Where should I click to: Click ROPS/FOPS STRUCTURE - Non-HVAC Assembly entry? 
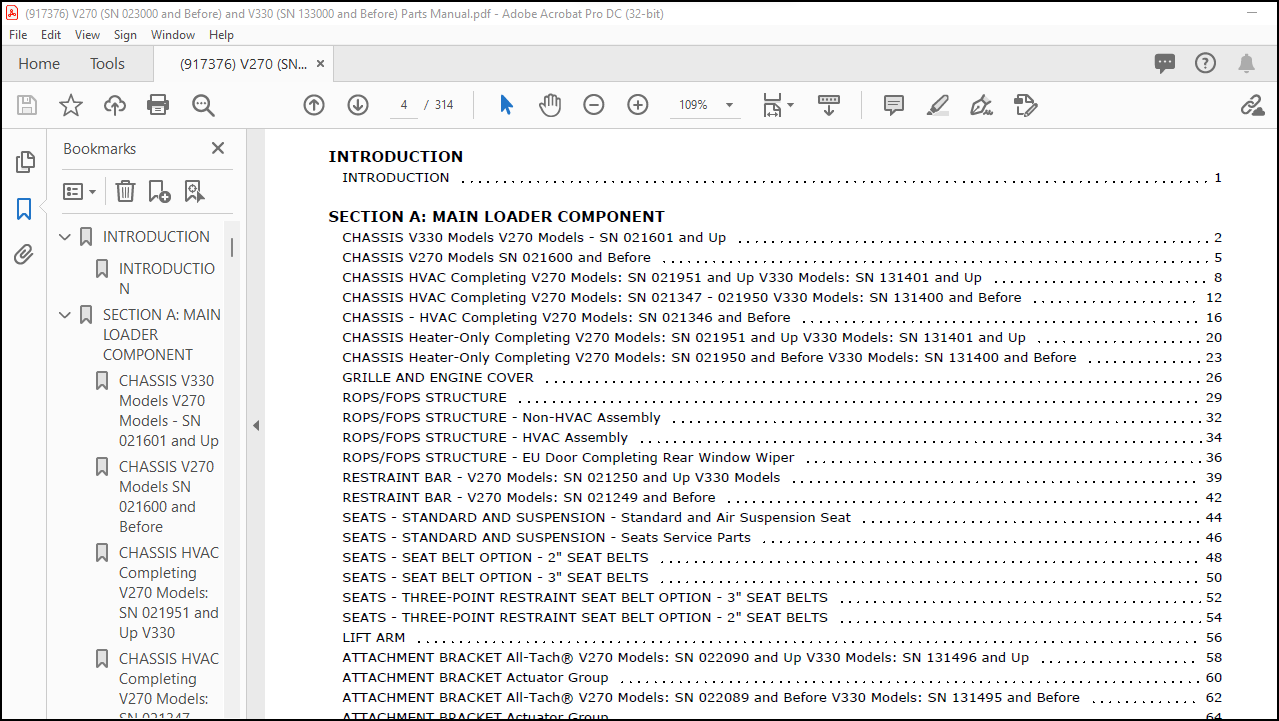click(501, 418)
